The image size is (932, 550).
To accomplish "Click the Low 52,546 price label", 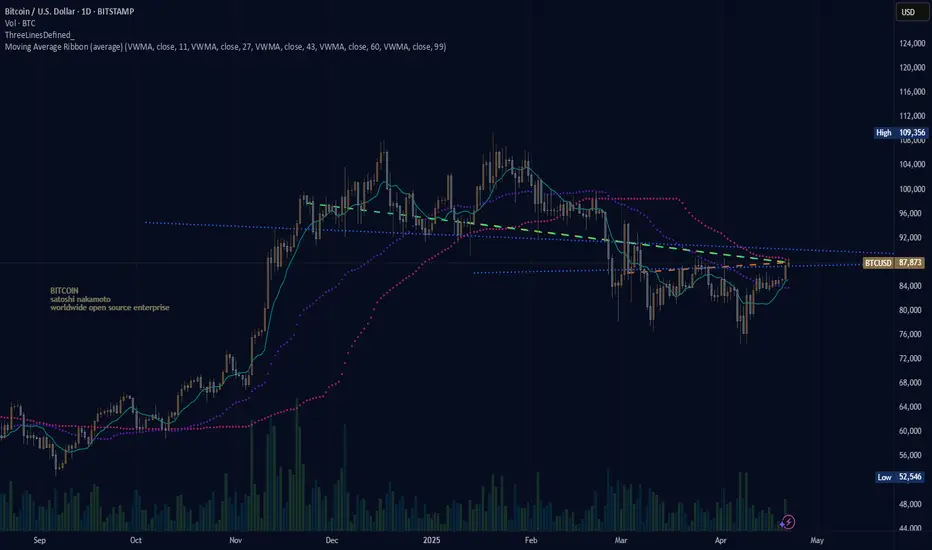I will [900, 477].
